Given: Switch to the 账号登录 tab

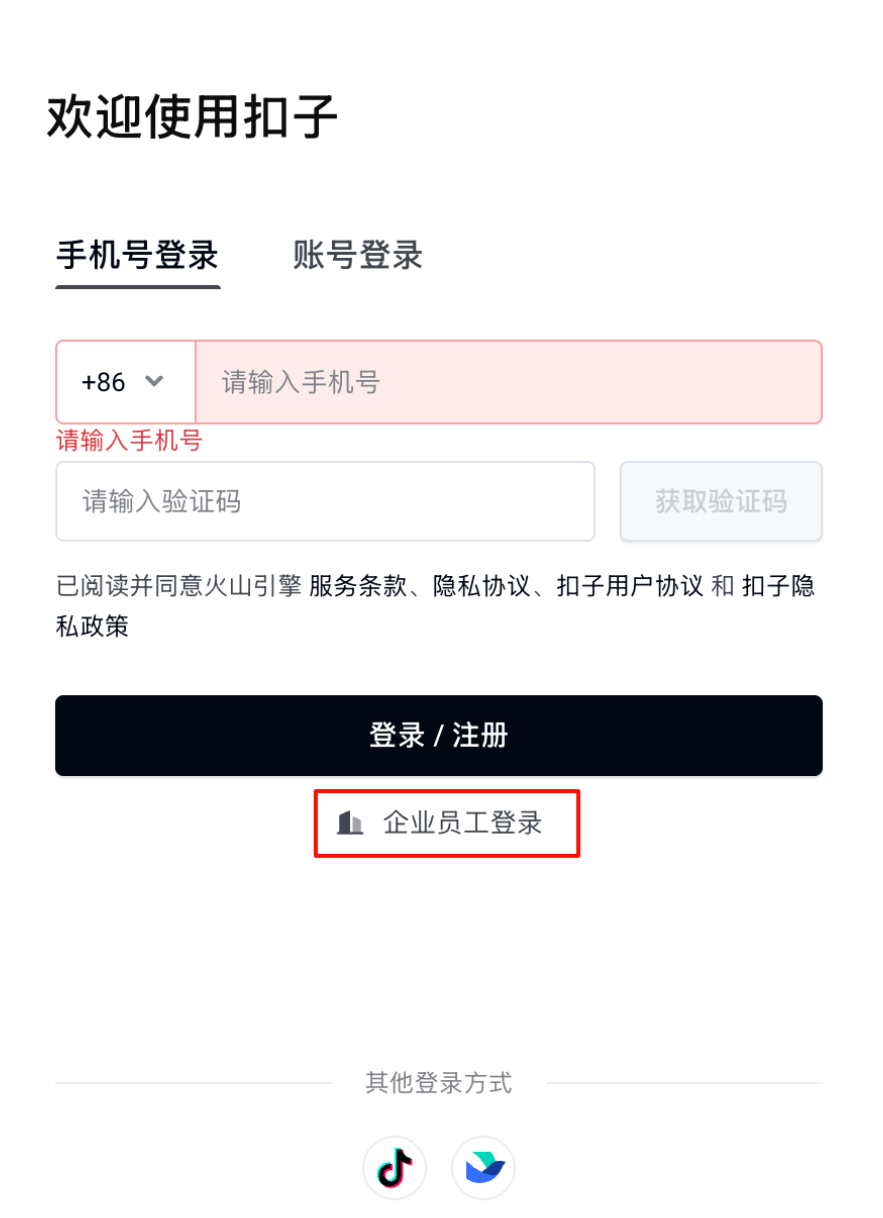Looking at the screenshot, I should [x=358, y=255].
